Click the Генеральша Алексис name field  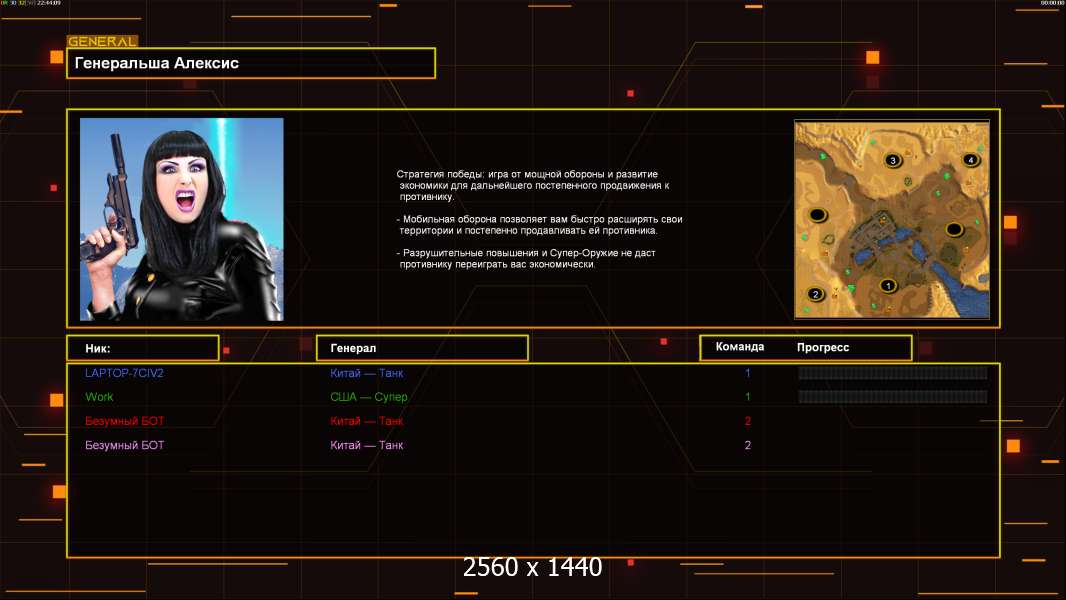251,63
